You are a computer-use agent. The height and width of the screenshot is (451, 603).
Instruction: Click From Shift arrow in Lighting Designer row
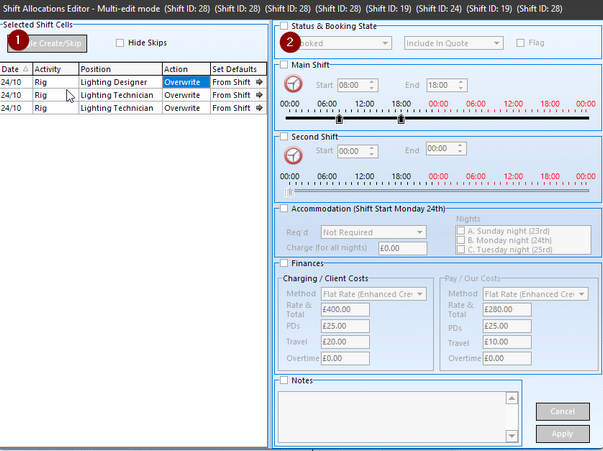(259, 81)
